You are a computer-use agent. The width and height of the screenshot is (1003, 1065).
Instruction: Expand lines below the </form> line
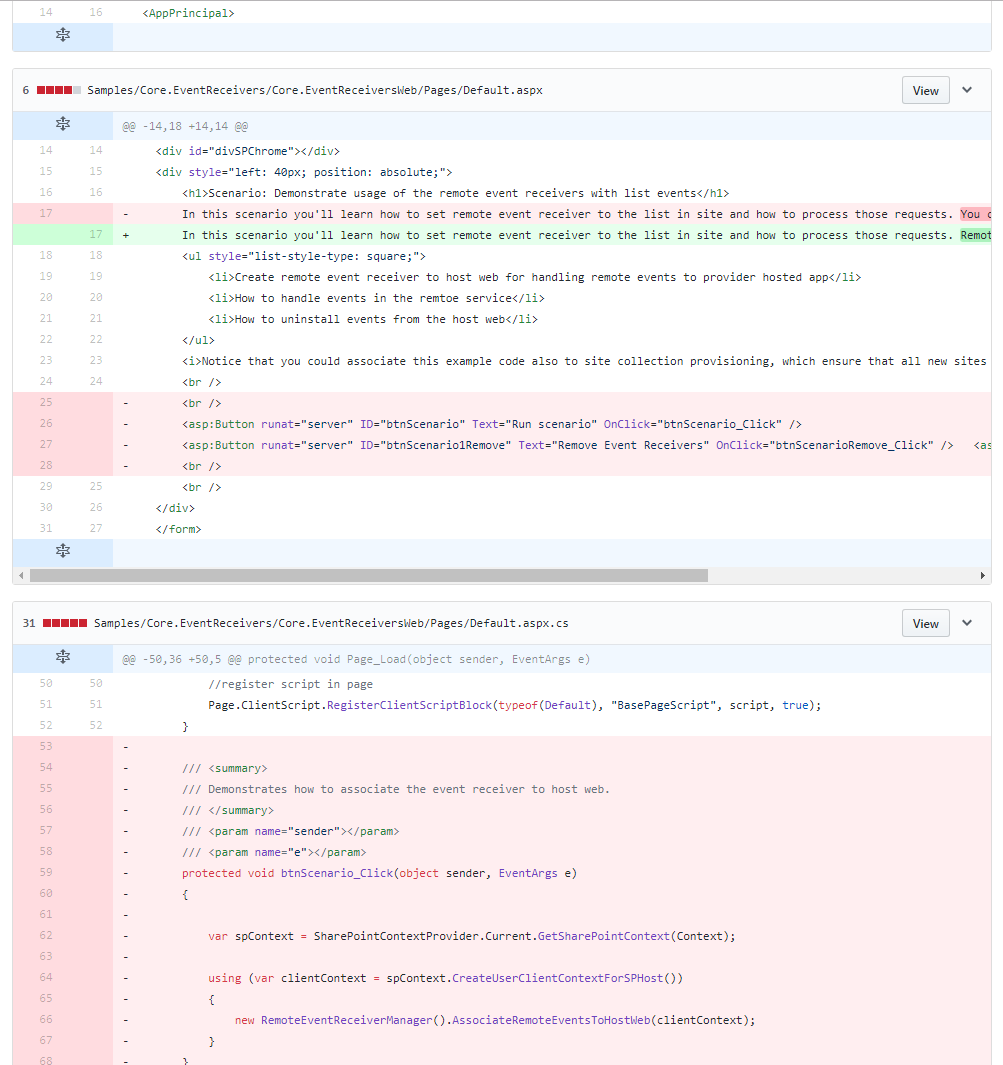(62, 551)
